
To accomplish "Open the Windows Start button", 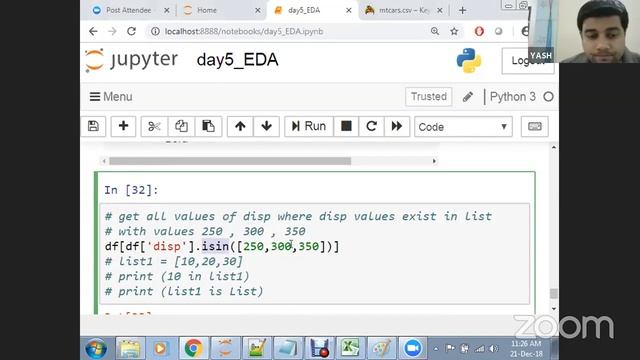I will (x=96, y=349).
